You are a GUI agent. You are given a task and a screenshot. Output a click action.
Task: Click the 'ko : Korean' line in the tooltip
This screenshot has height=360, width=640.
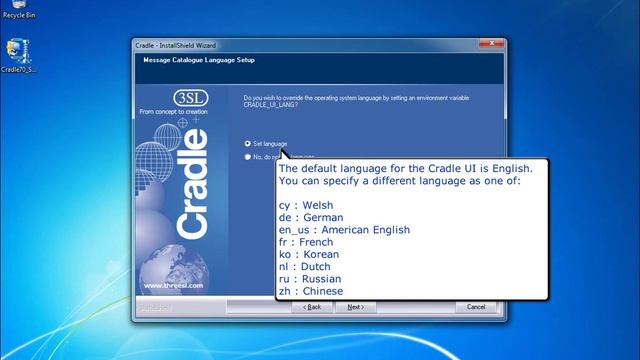coord(309,254)
